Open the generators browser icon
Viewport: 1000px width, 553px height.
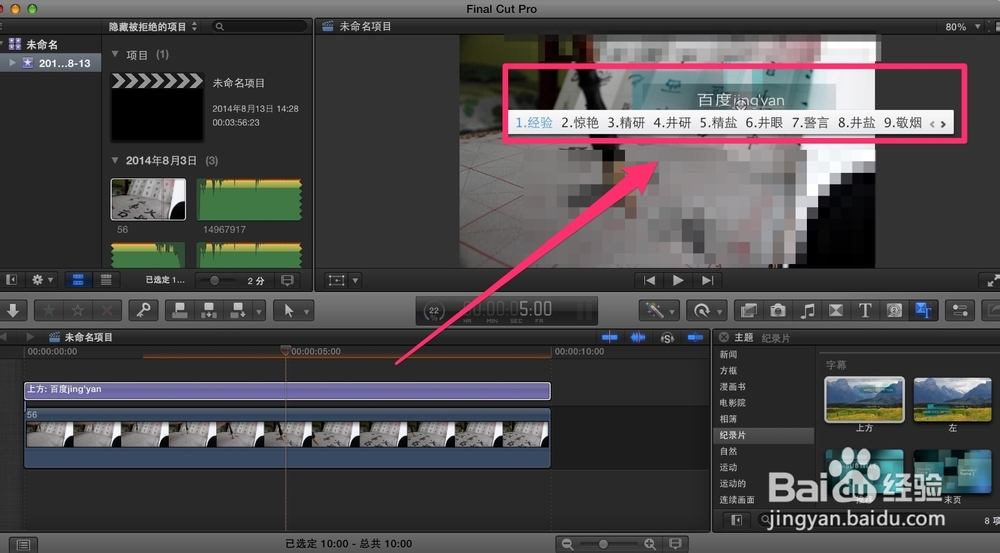pyautogui.click(x=894, y=311)
